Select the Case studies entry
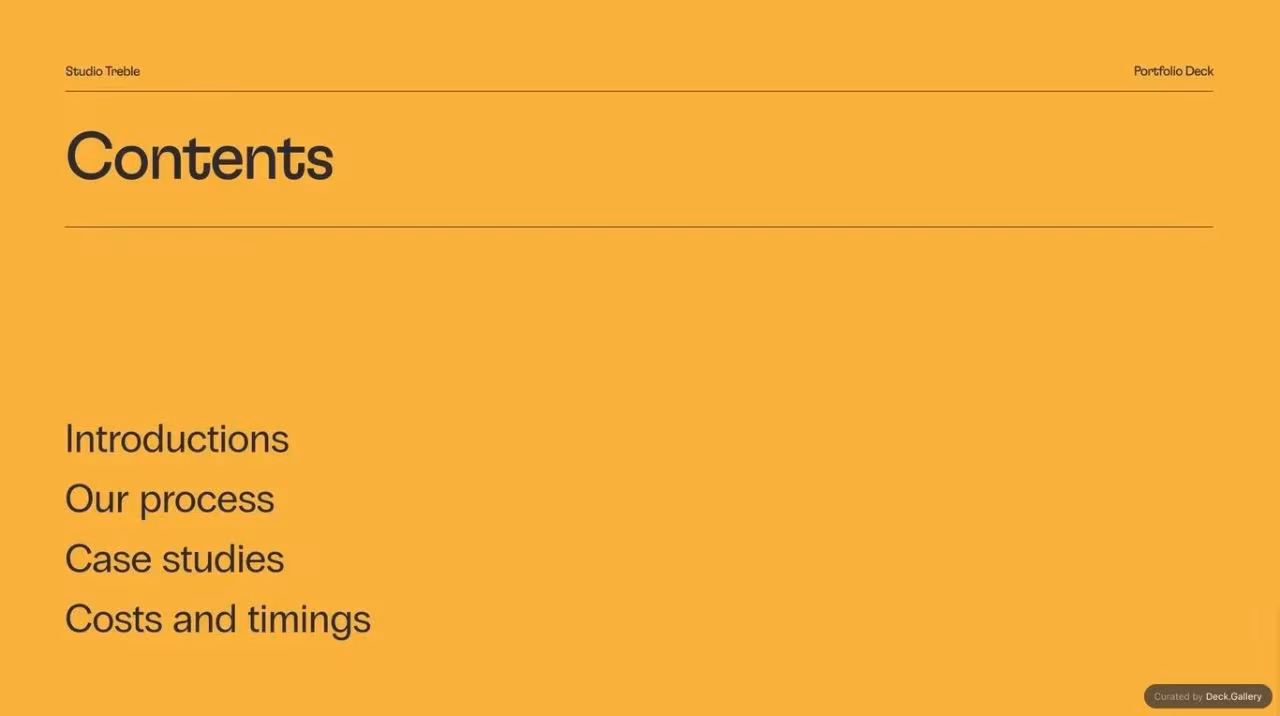The width and height of the screenshot is (1280, 716). tap(175, 559)
